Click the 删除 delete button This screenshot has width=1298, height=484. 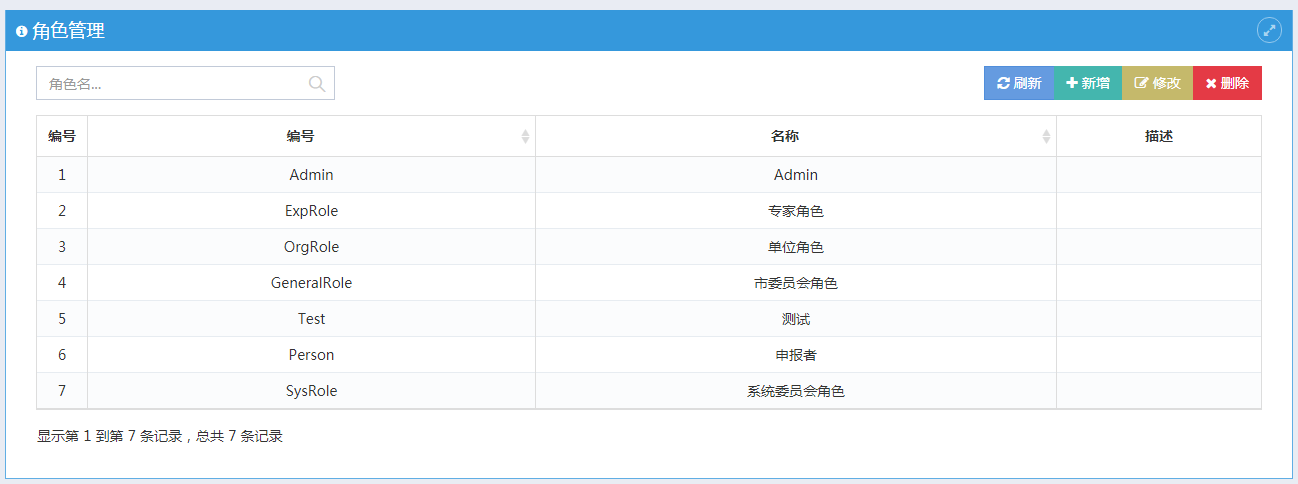(1227, 83)
